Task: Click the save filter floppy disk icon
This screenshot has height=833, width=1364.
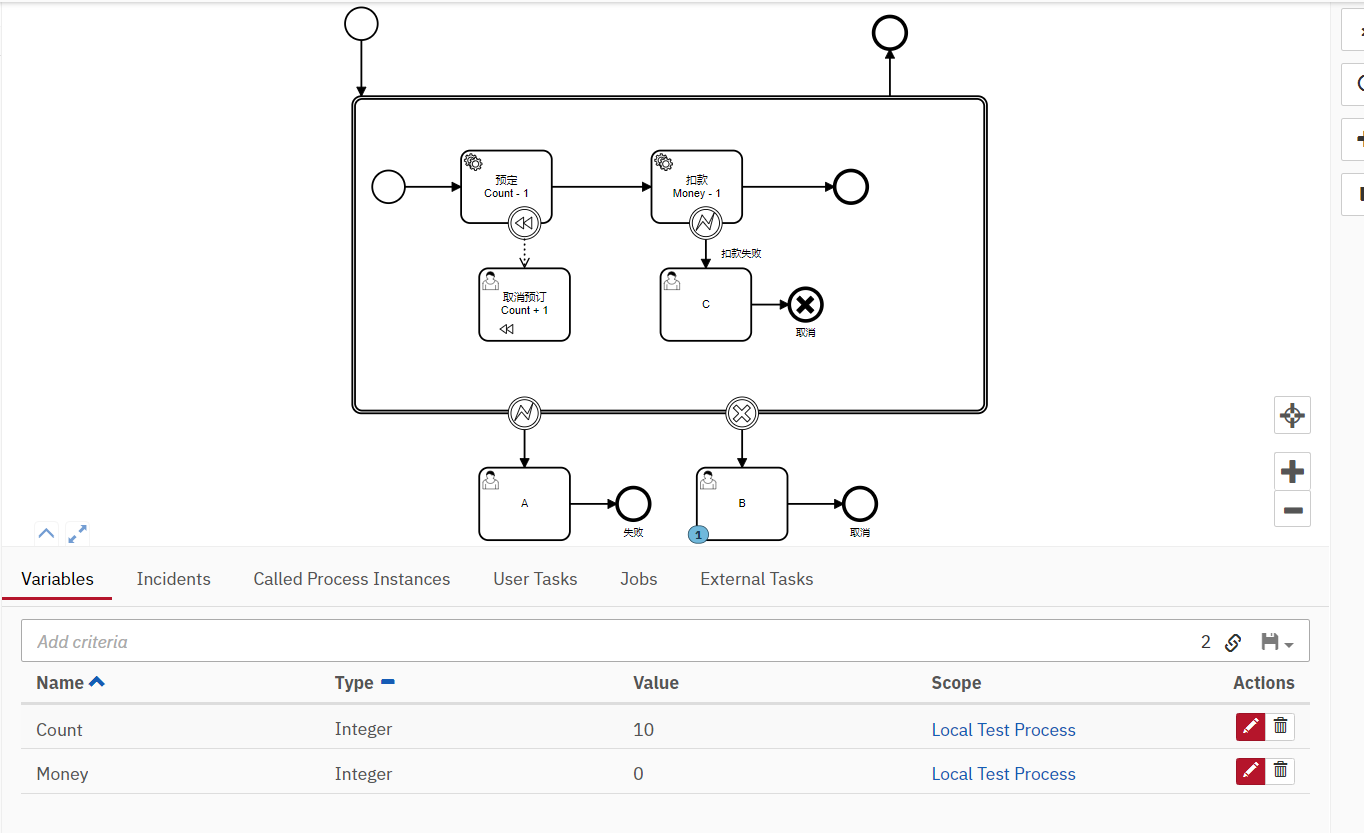Action: click(1270, 643)
